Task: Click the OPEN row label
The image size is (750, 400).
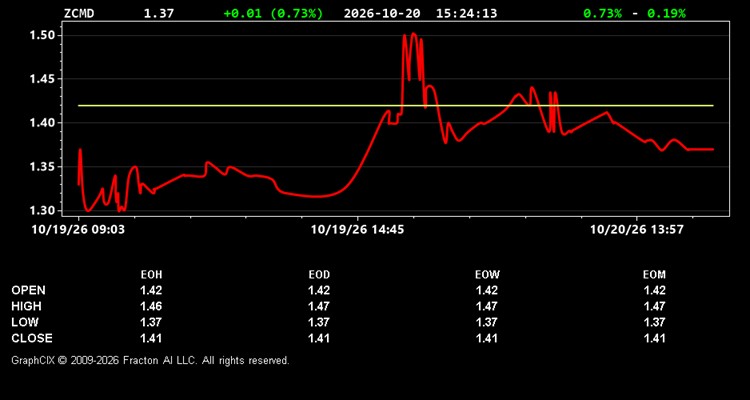Action: pos(29,290)
